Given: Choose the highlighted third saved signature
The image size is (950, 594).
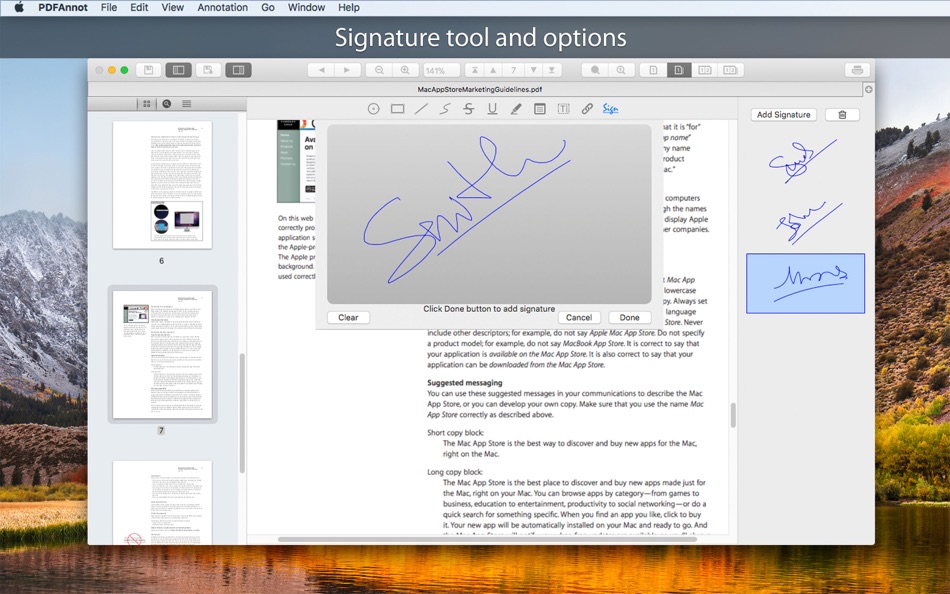Looking at the screenshot, I should pyautogui.click(x=805, y=283).
